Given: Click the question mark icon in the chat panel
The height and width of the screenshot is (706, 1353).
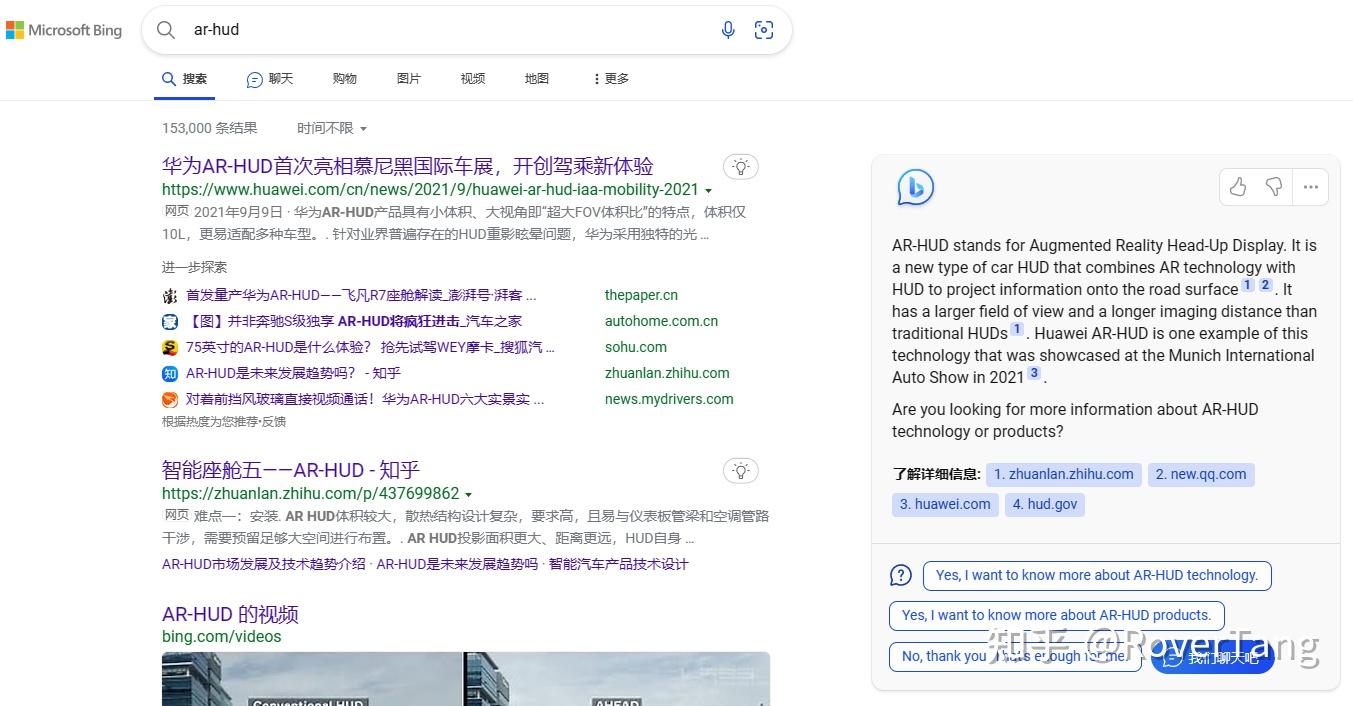Looking at the screenshot, I should [900, 575].
